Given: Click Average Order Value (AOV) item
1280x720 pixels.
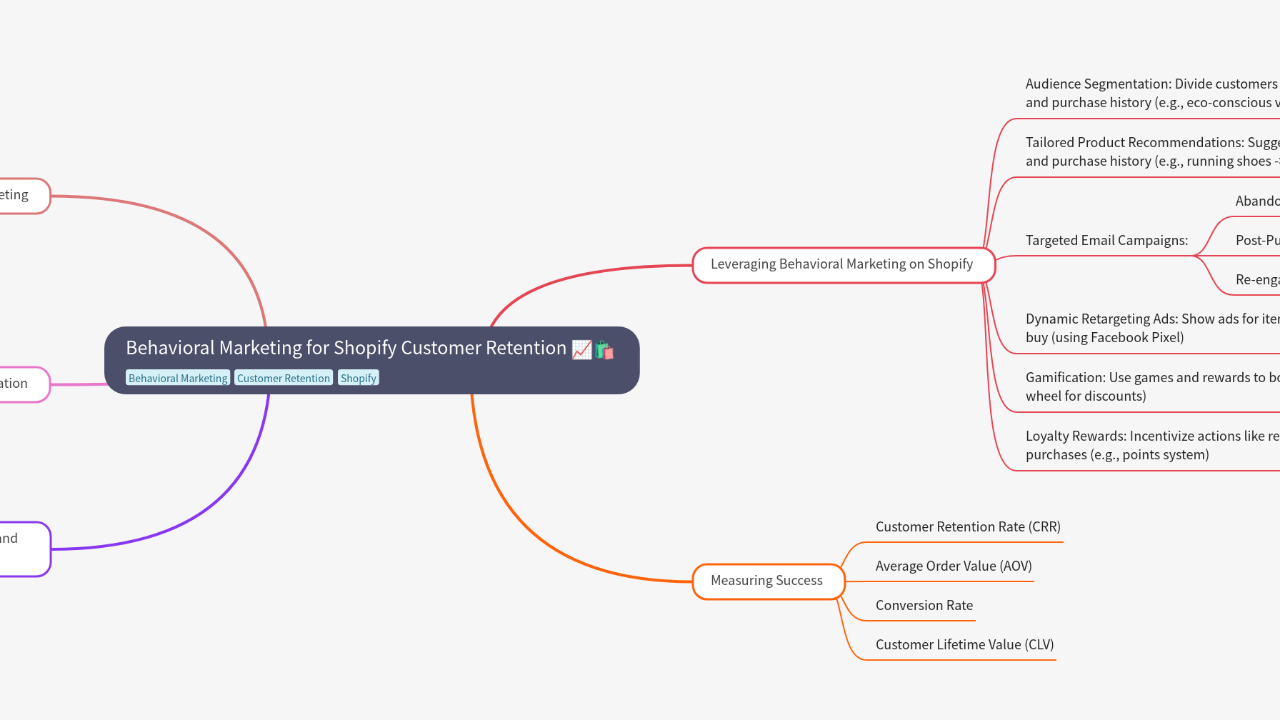Looking at the screenshot, I should (x=953, y=566).
